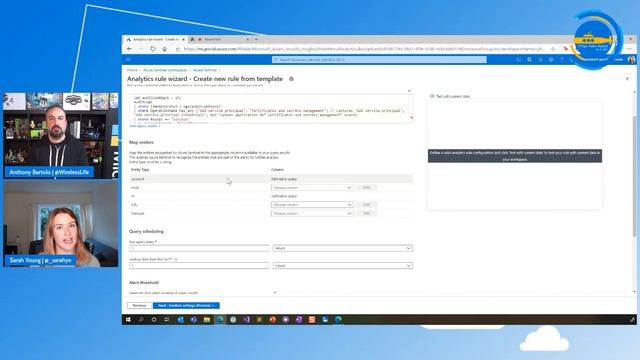The height and width of the screenshot is (360, 640).
Task: Click the user avatar in Azure header
Action: point(631,60)
